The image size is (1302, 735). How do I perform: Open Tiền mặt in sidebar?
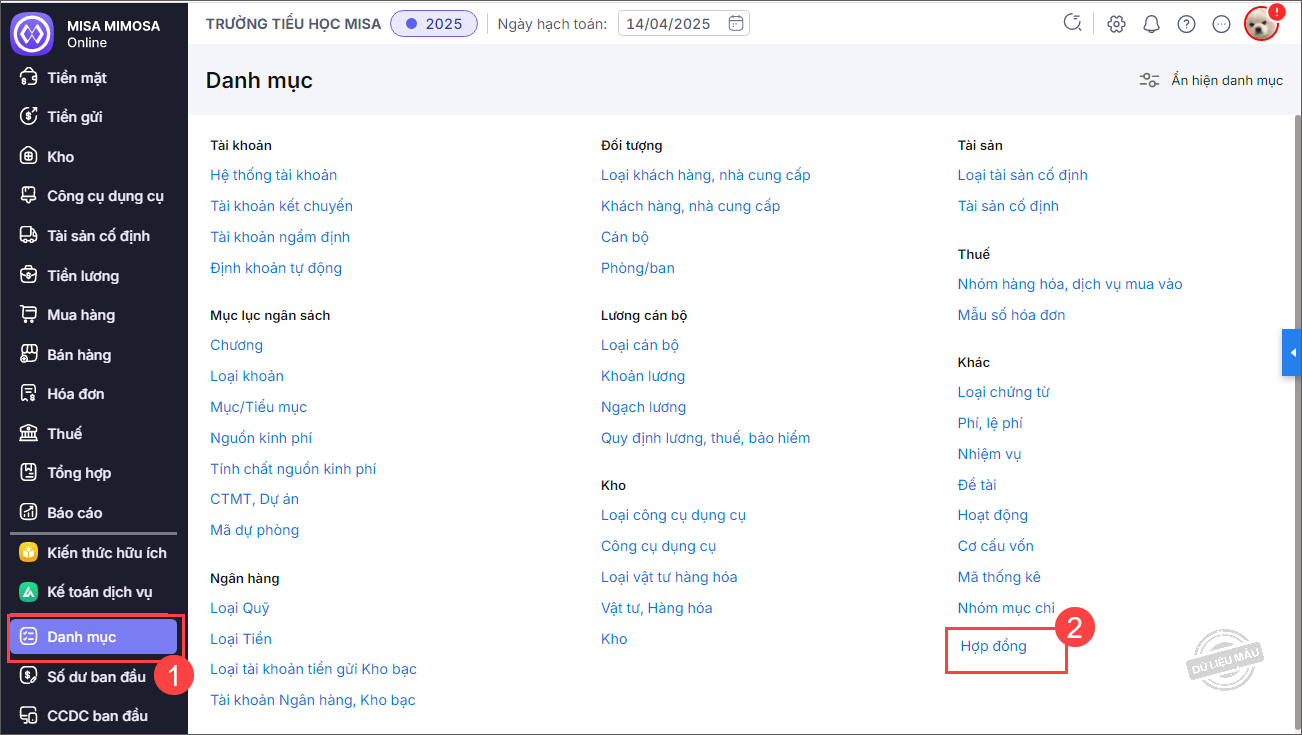point(77,78)
